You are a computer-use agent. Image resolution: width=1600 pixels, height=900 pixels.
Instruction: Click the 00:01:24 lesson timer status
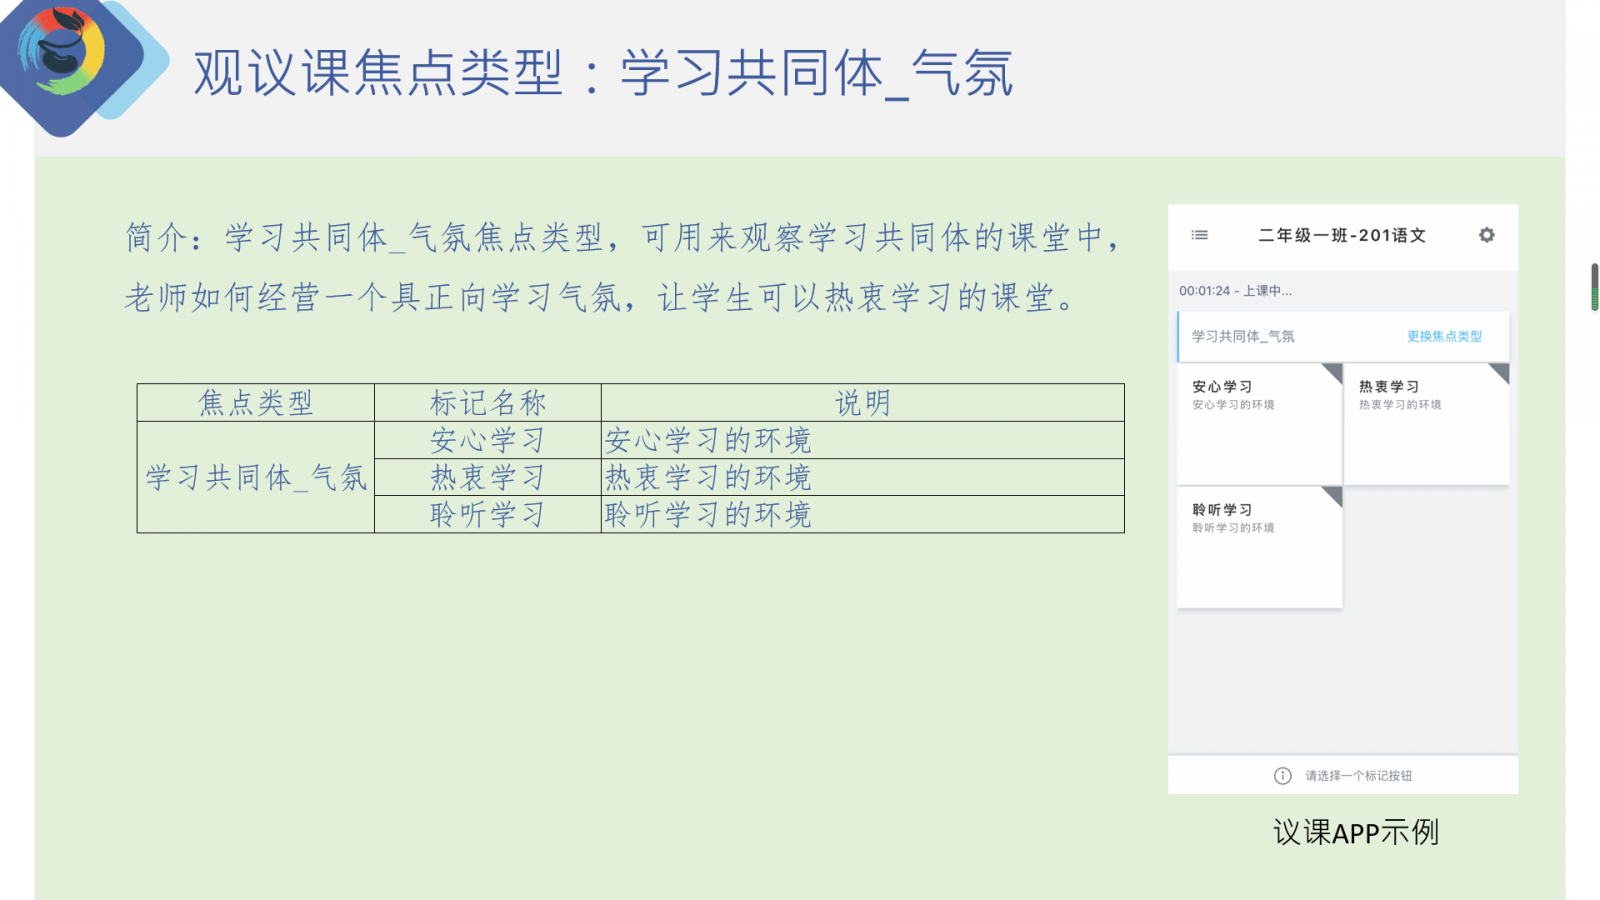pyautogui.click(x=1235, y=291)
